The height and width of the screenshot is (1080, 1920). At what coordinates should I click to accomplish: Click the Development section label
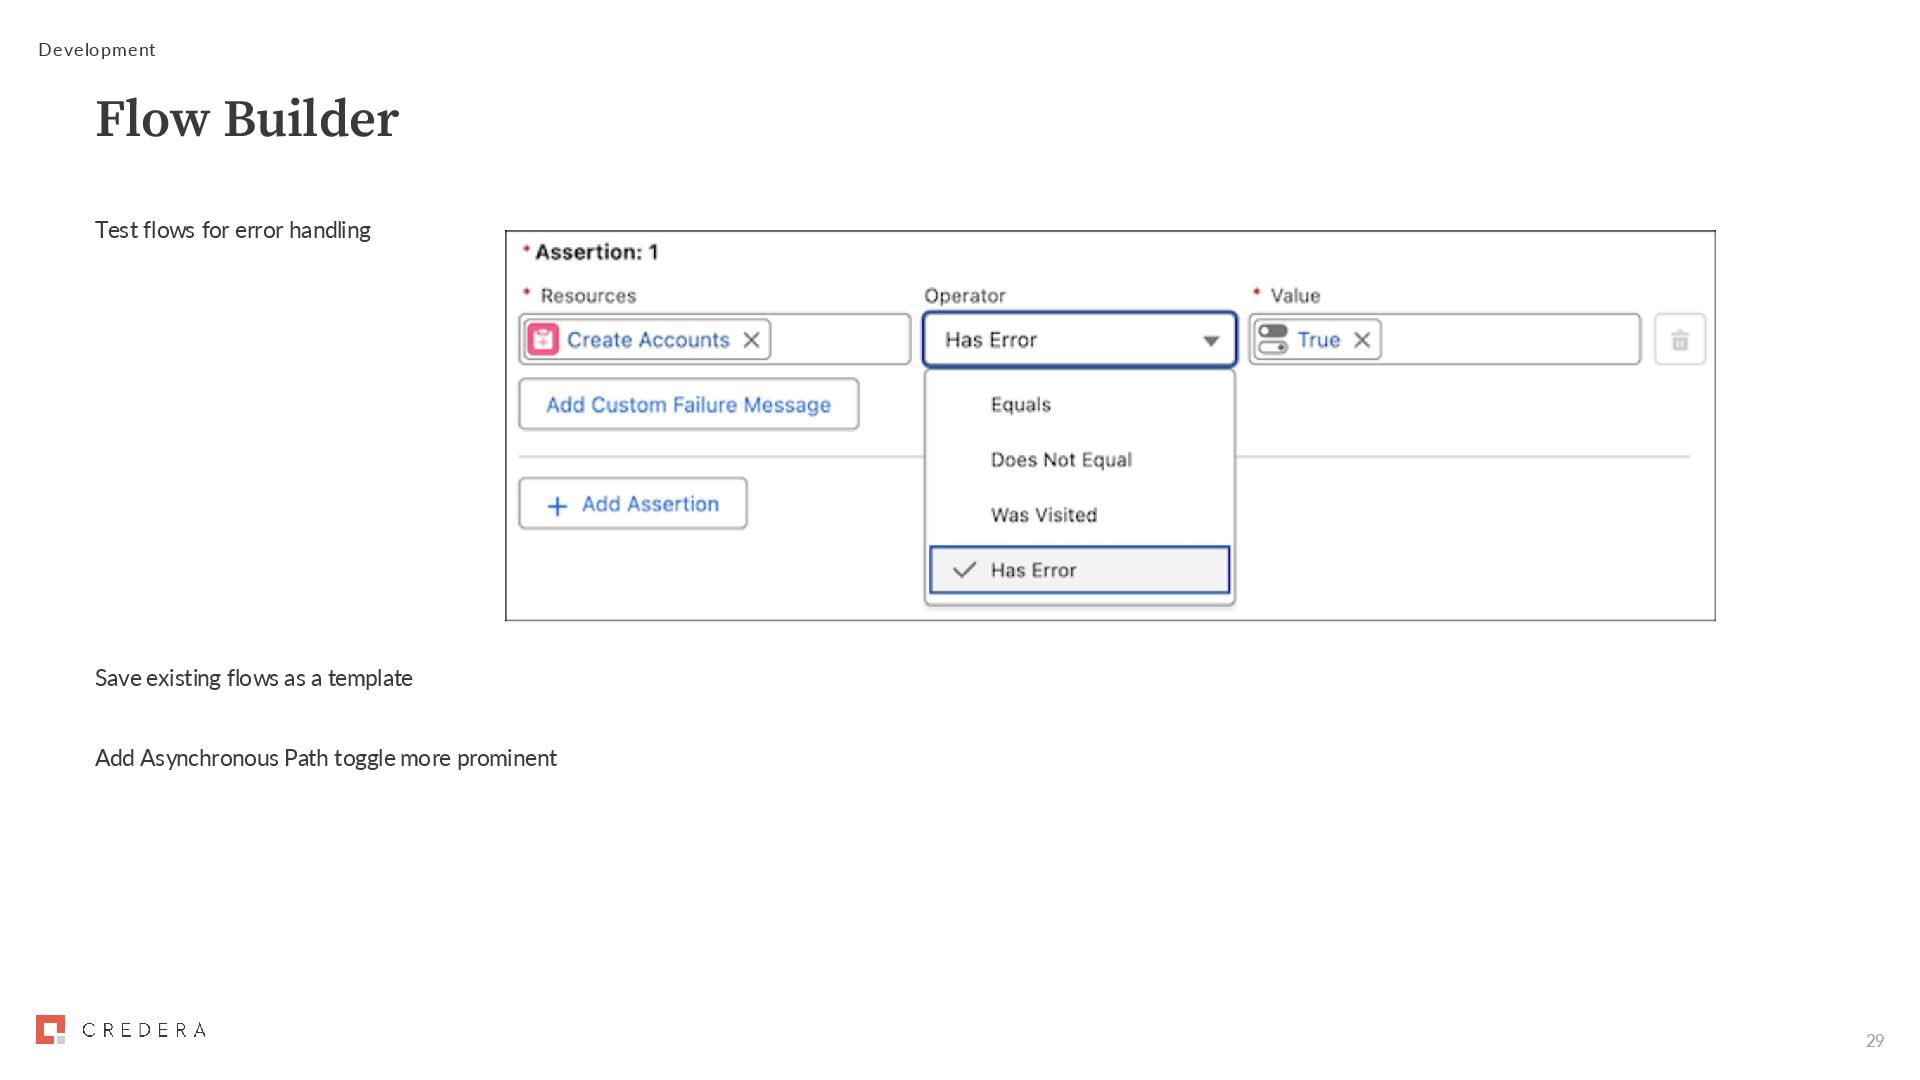(97, 50)
